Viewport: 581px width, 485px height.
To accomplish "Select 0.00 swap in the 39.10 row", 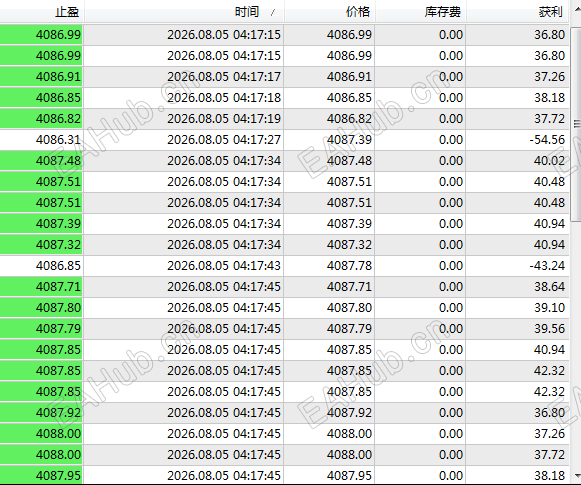I will pyautogui.click(x=421, y=308).
